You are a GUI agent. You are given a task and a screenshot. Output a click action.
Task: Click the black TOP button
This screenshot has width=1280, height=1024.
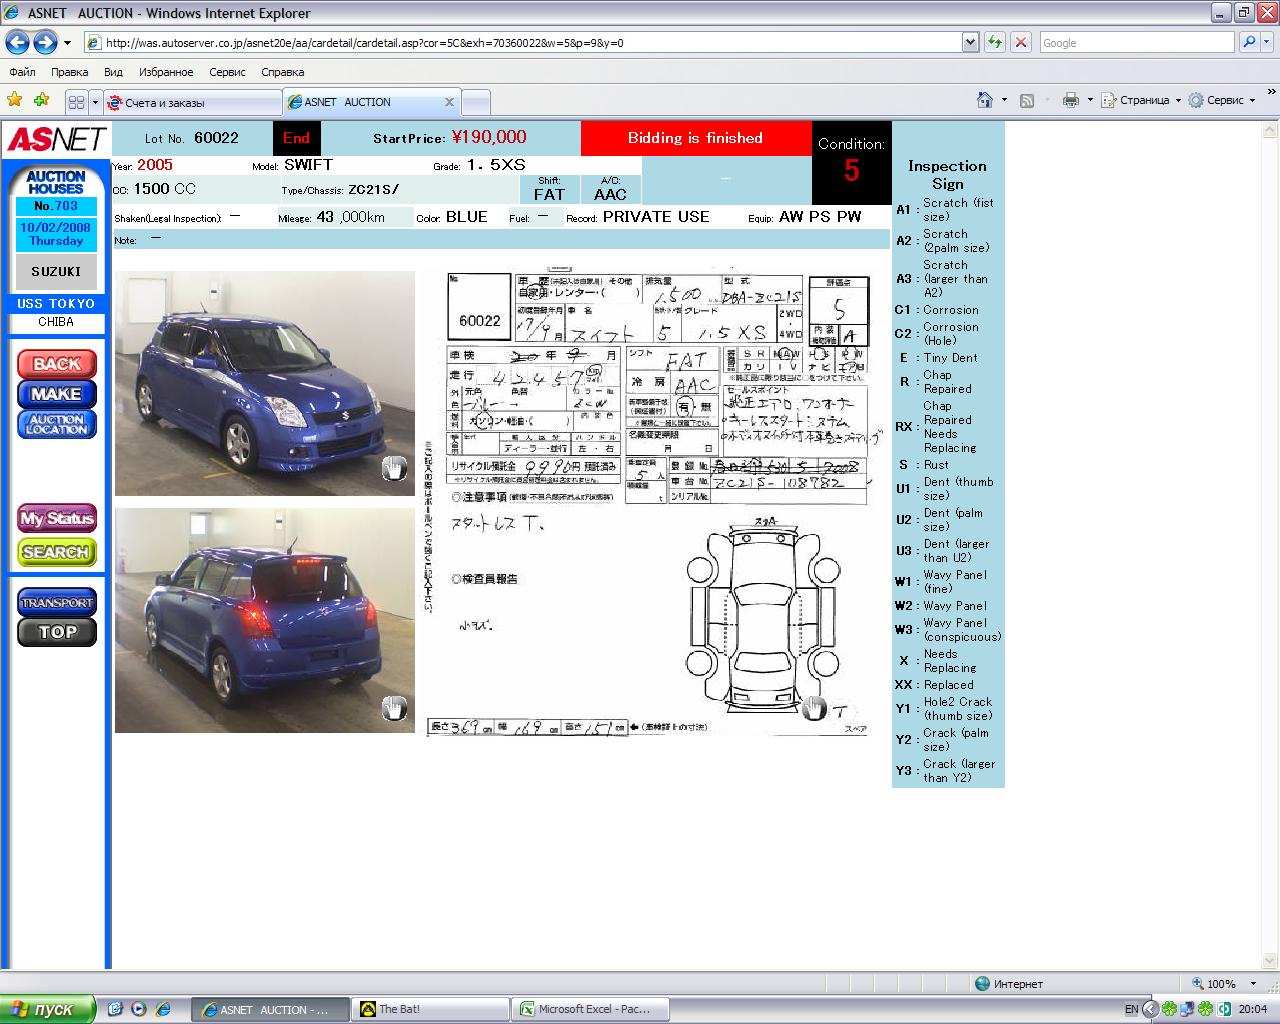(57, 632)
